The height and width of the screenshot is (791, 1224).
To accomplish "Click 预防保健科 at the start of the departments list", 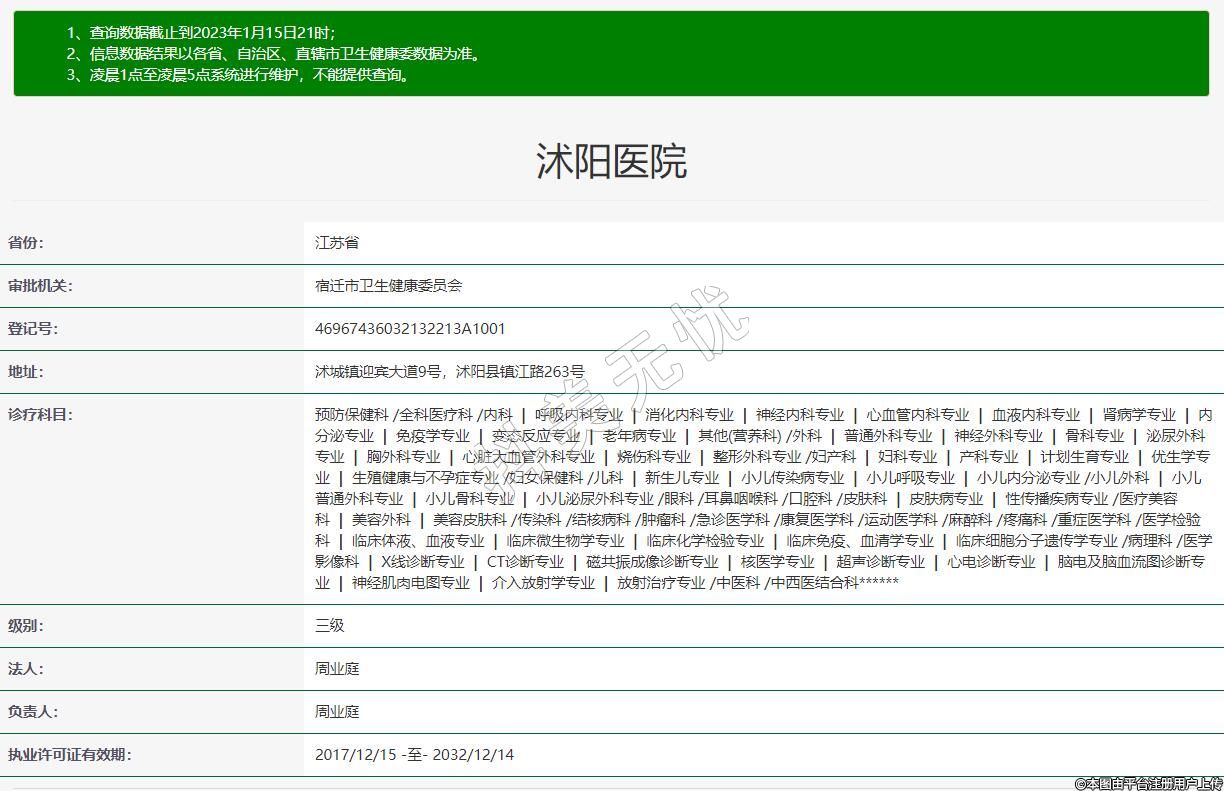I will pyautogui.click(x=351, y=415).
